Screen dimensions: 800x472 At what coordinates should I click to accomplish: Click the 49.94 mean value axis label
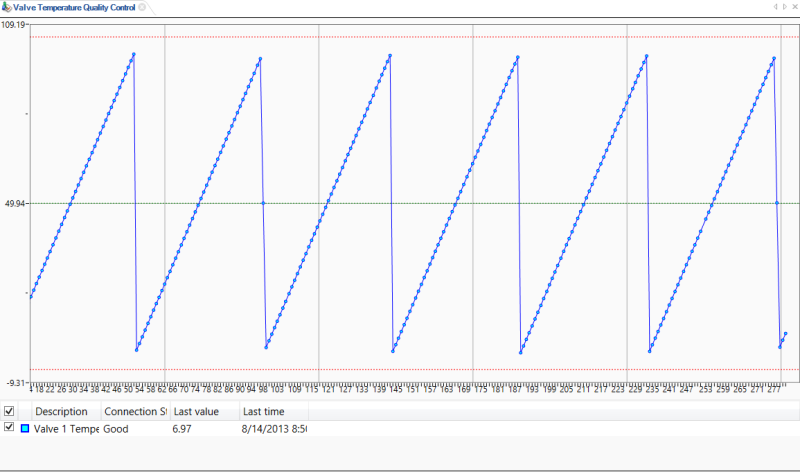tap(15, 203)
